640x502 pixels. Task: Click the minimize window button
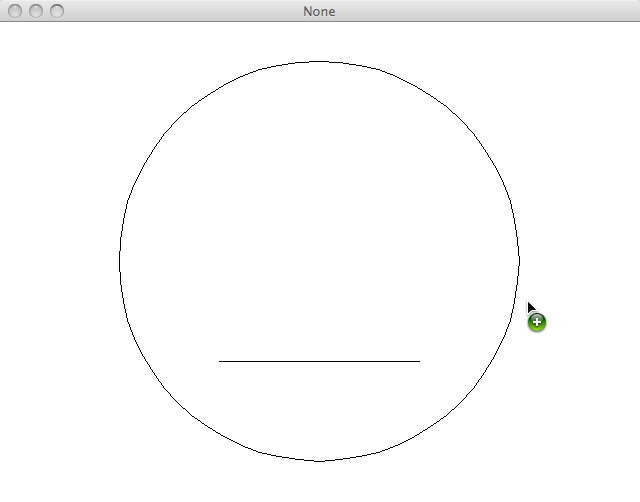(x=36, y=11)
